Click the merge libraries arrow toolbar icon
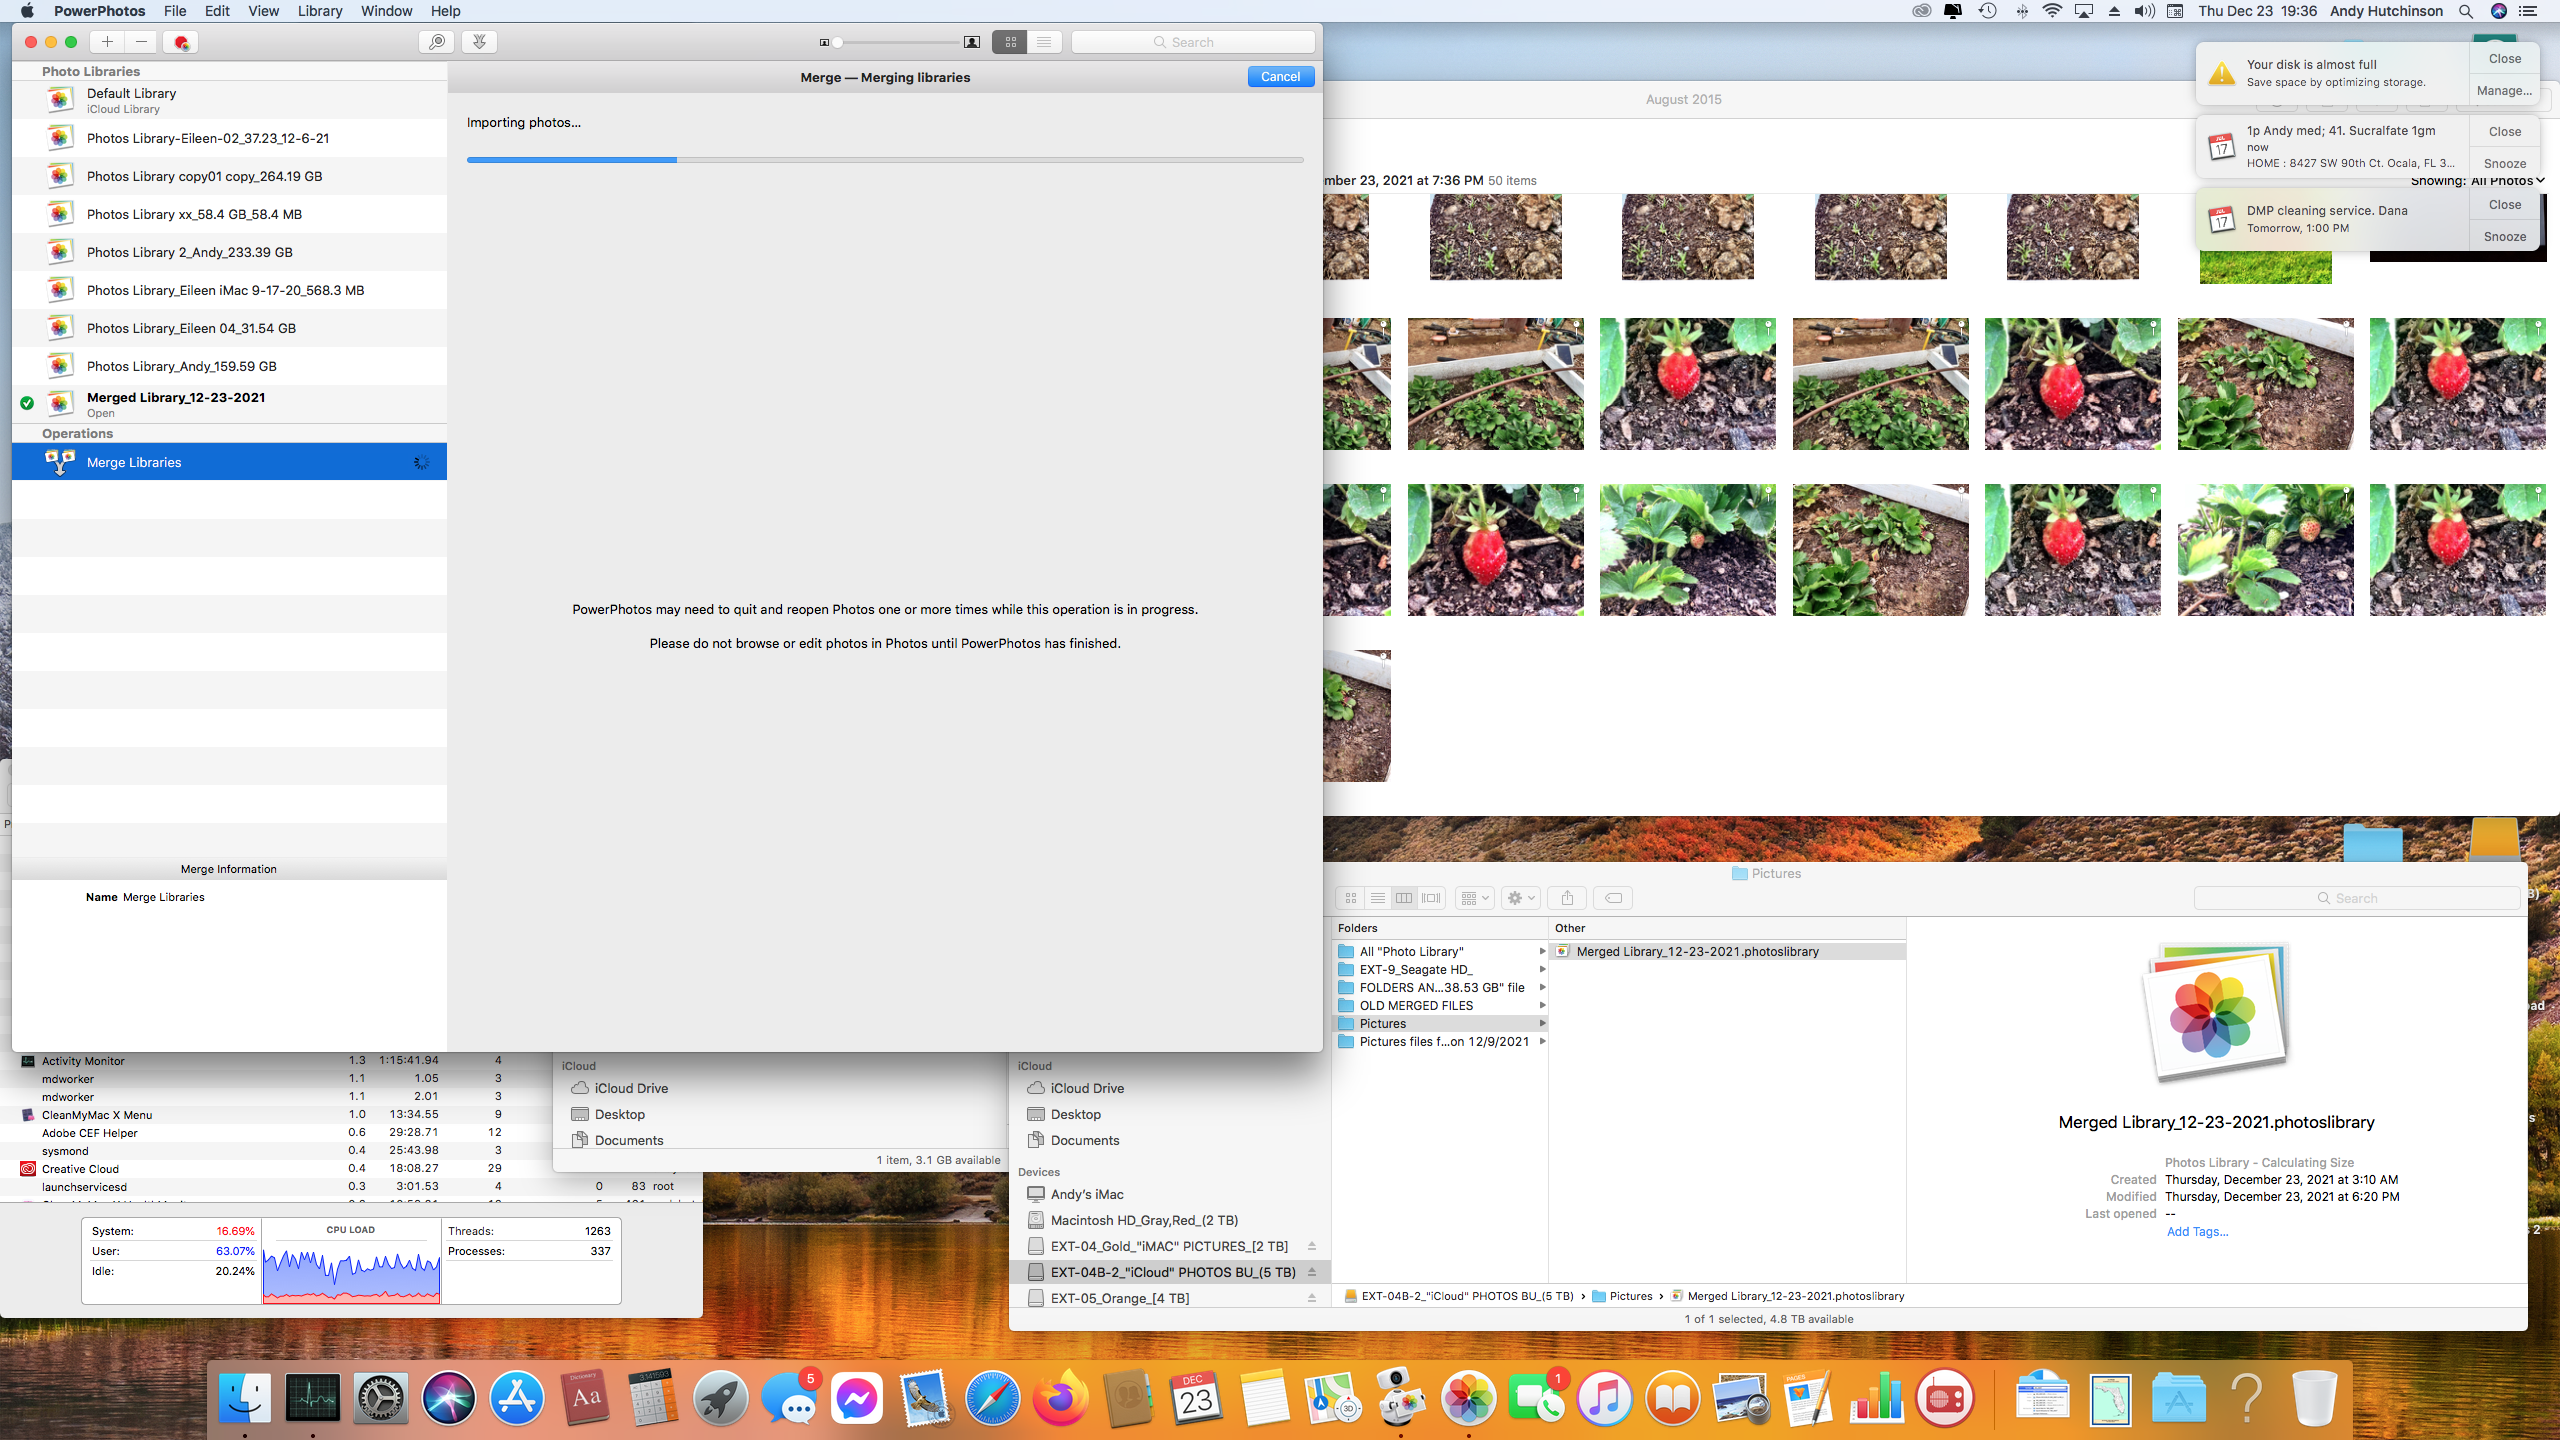The height and width of the screenshot is (1440, 2560). coord(480,42)
